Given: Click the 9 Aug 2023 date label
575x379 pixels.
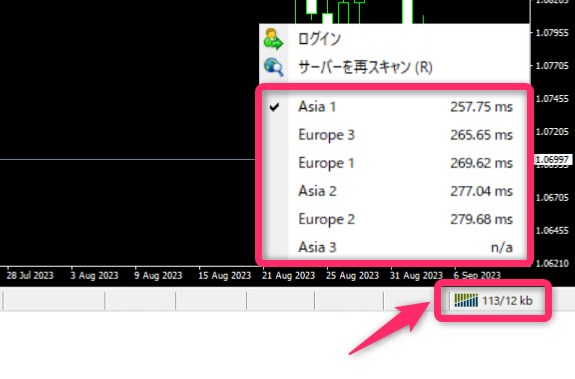Looking at the screenshot, I should (x=158, y=275).
